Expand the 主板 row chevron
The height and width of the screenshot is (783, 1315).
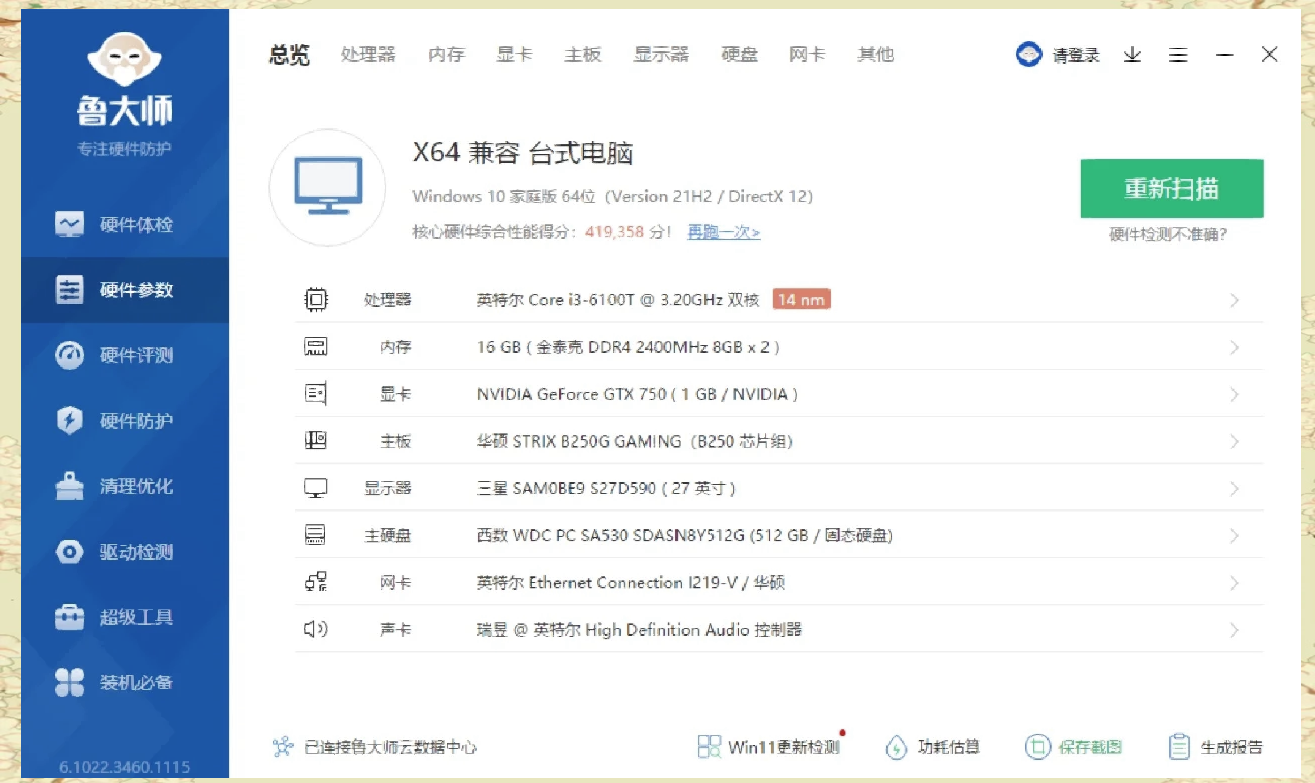pos(1235,441)
